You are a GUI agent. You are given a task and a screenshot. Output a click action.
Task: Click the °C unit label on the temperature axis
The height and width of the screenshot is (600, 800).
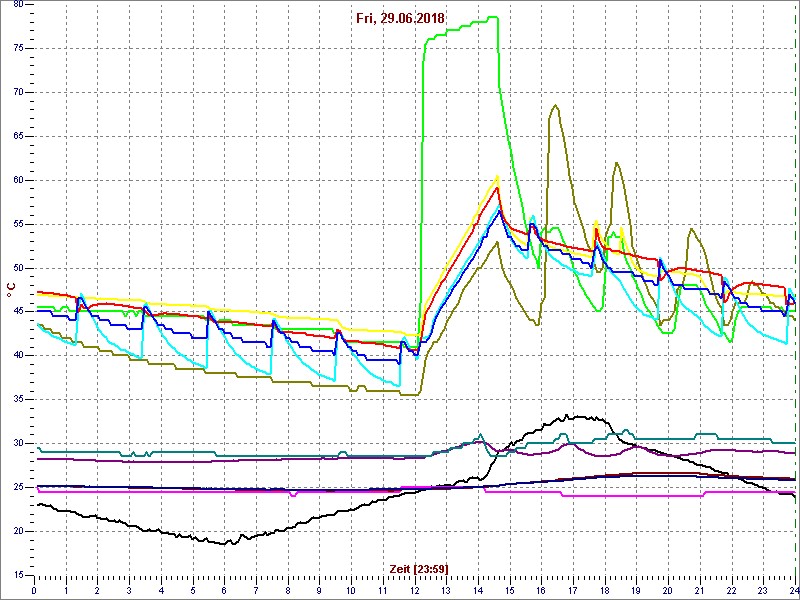(x=10, y=291)
